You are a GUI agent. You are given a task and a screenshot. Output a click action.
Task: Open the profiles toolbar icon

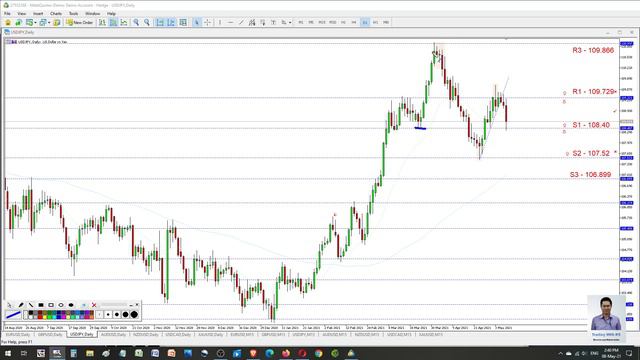coord(42,22)
